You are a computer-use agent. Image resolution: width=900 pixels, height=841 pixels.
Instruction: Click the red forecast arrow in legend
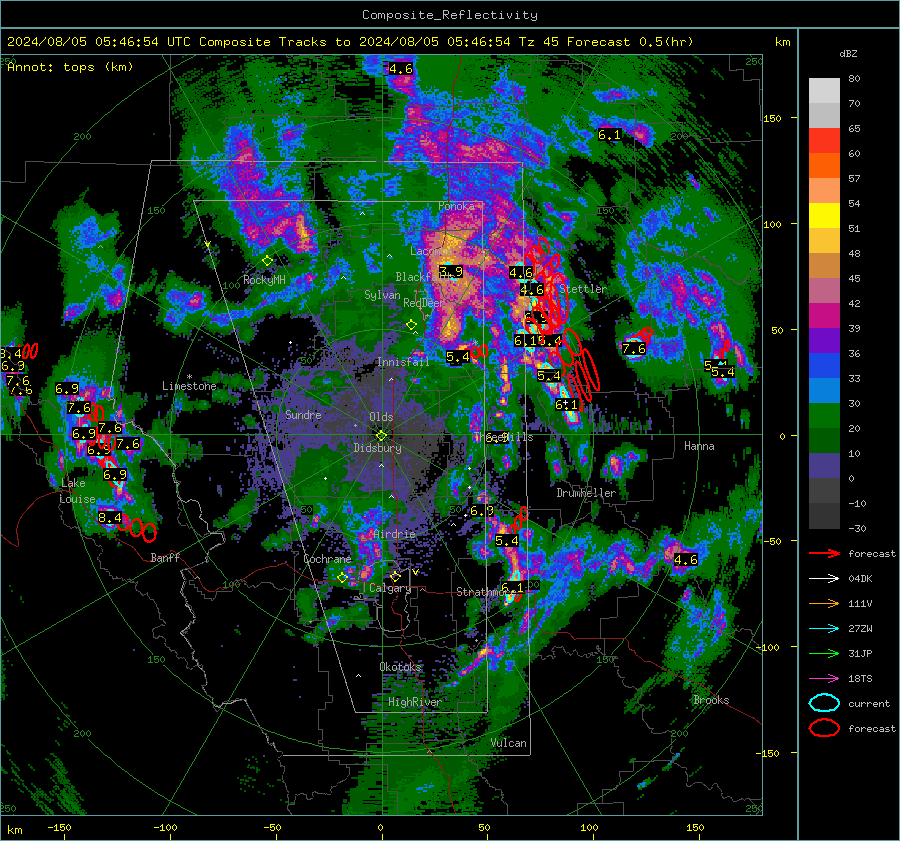(x=824, y=553)
